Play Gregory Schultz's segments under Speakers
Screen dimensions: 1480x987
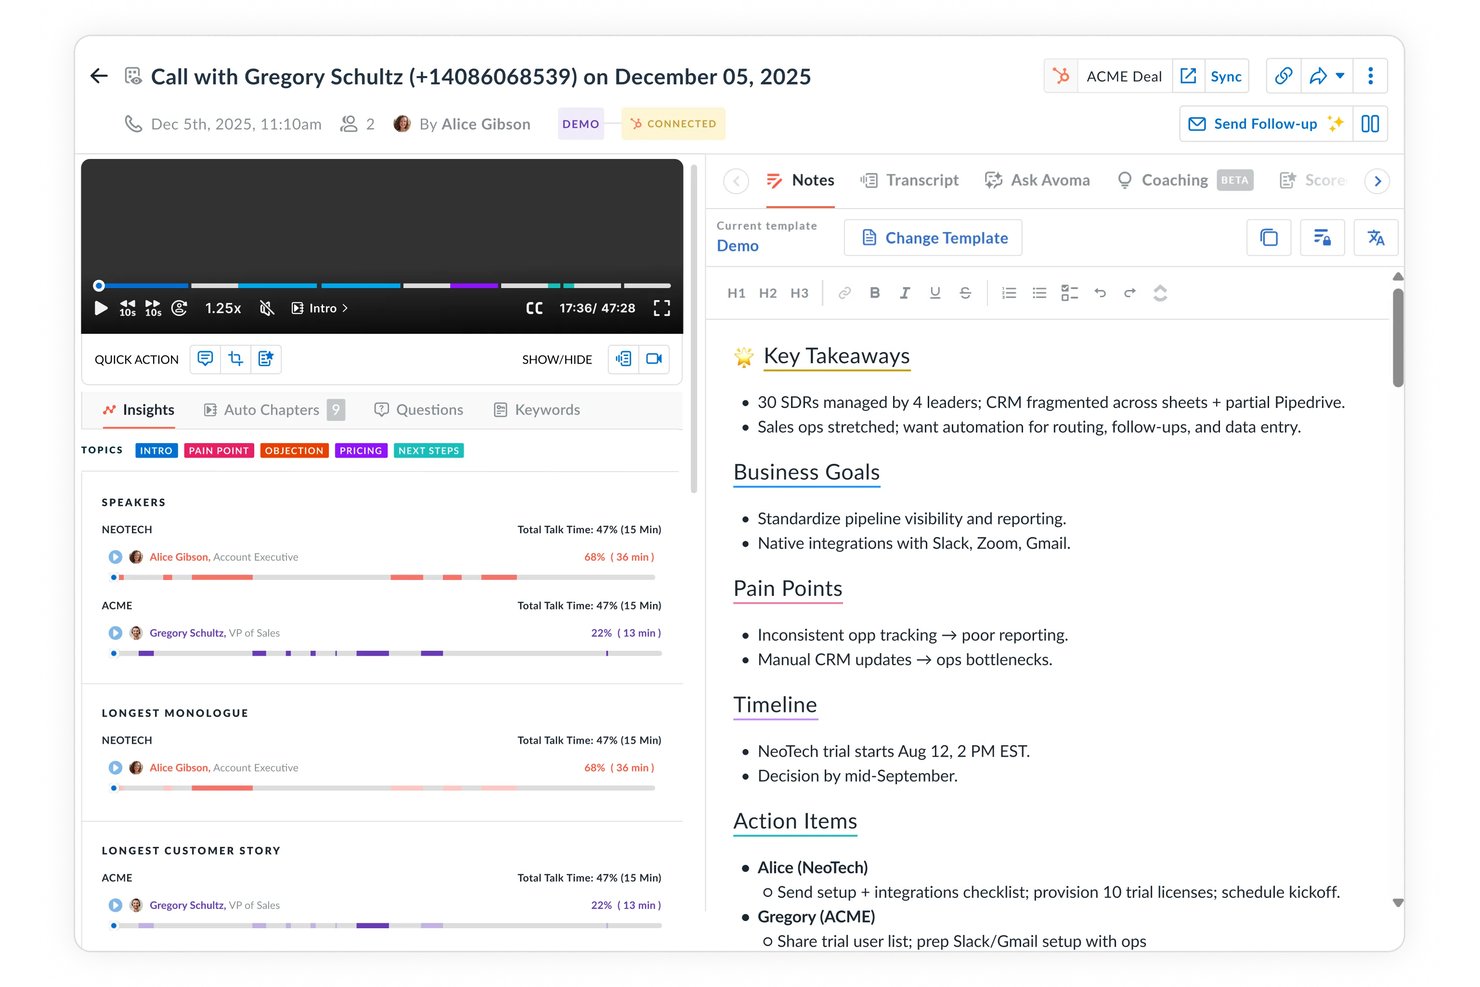tap(115, 633)
